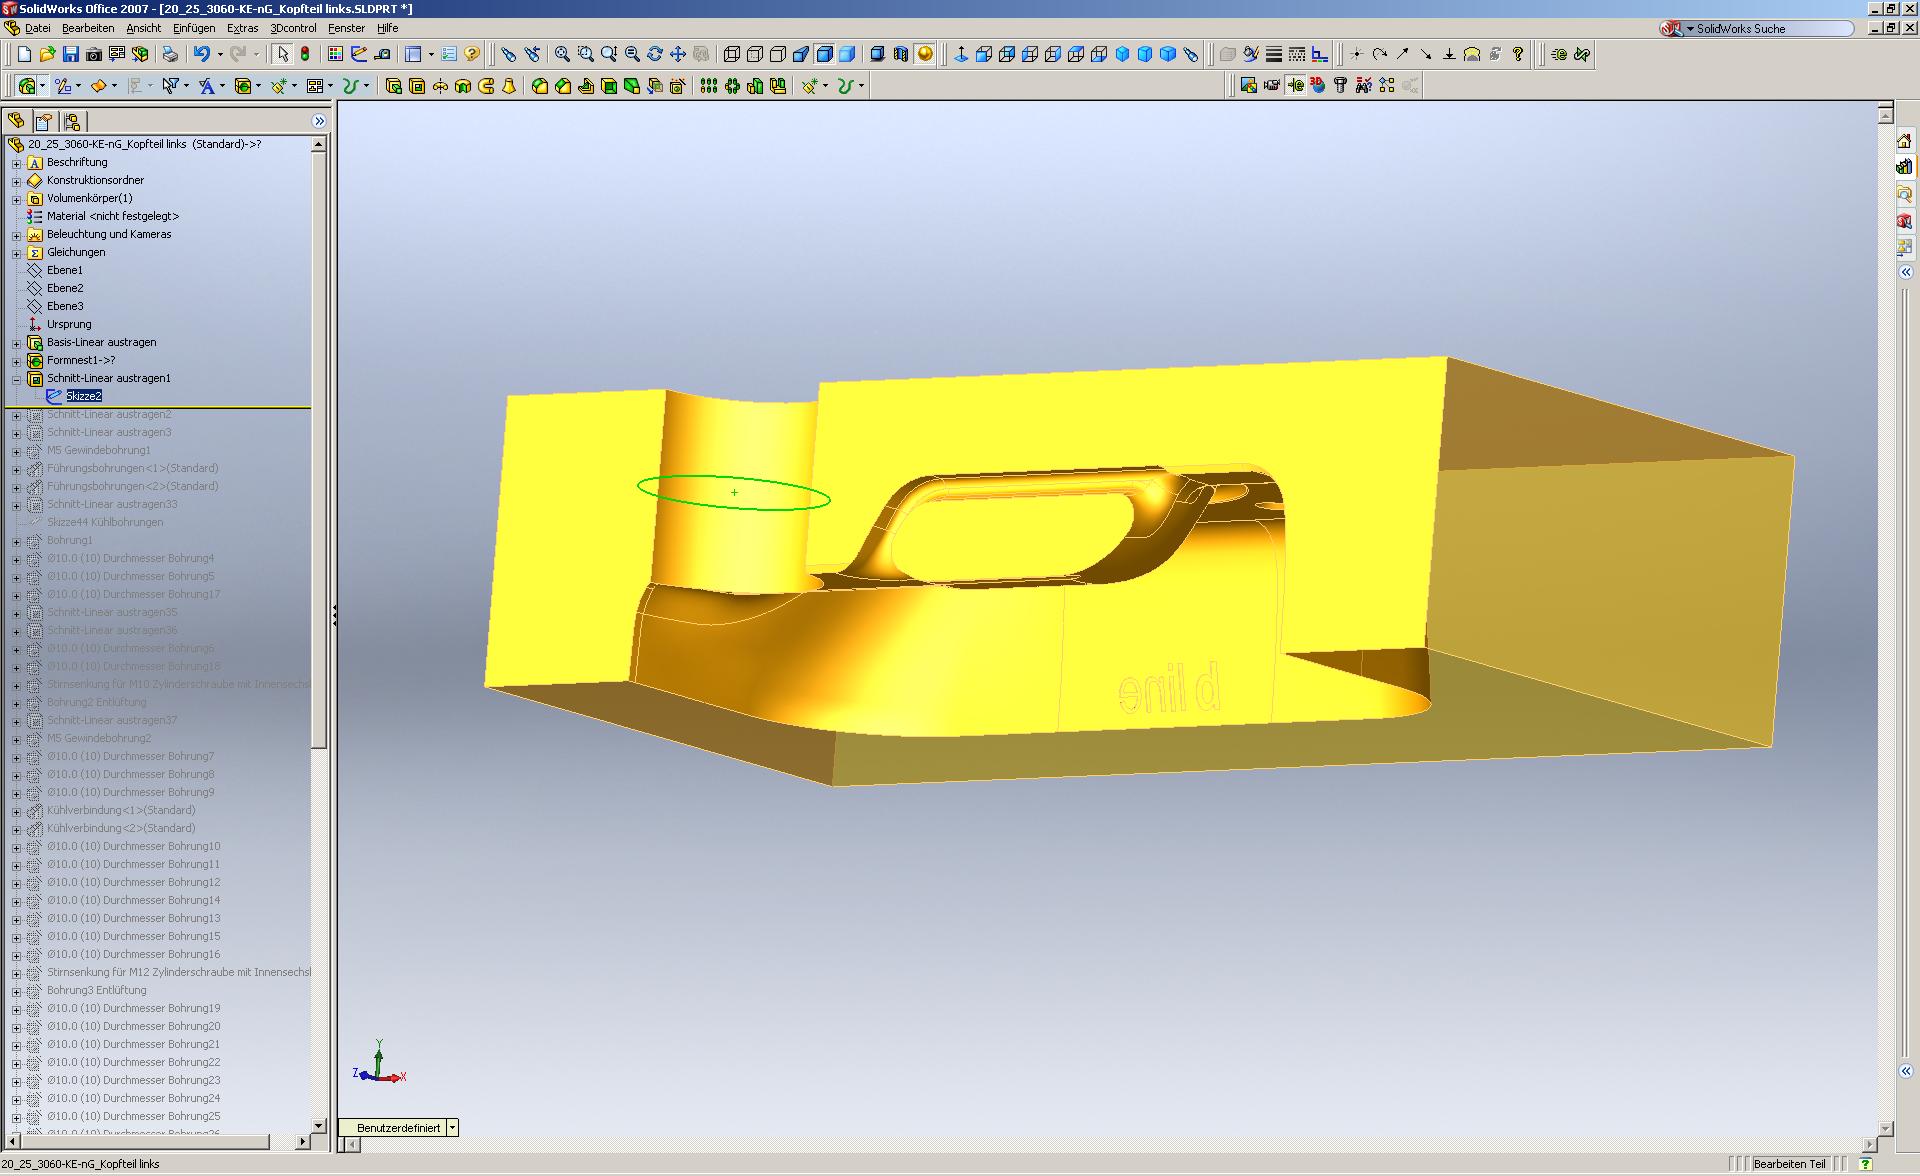Expand the Beschriftung tree node

coord(16,163)
